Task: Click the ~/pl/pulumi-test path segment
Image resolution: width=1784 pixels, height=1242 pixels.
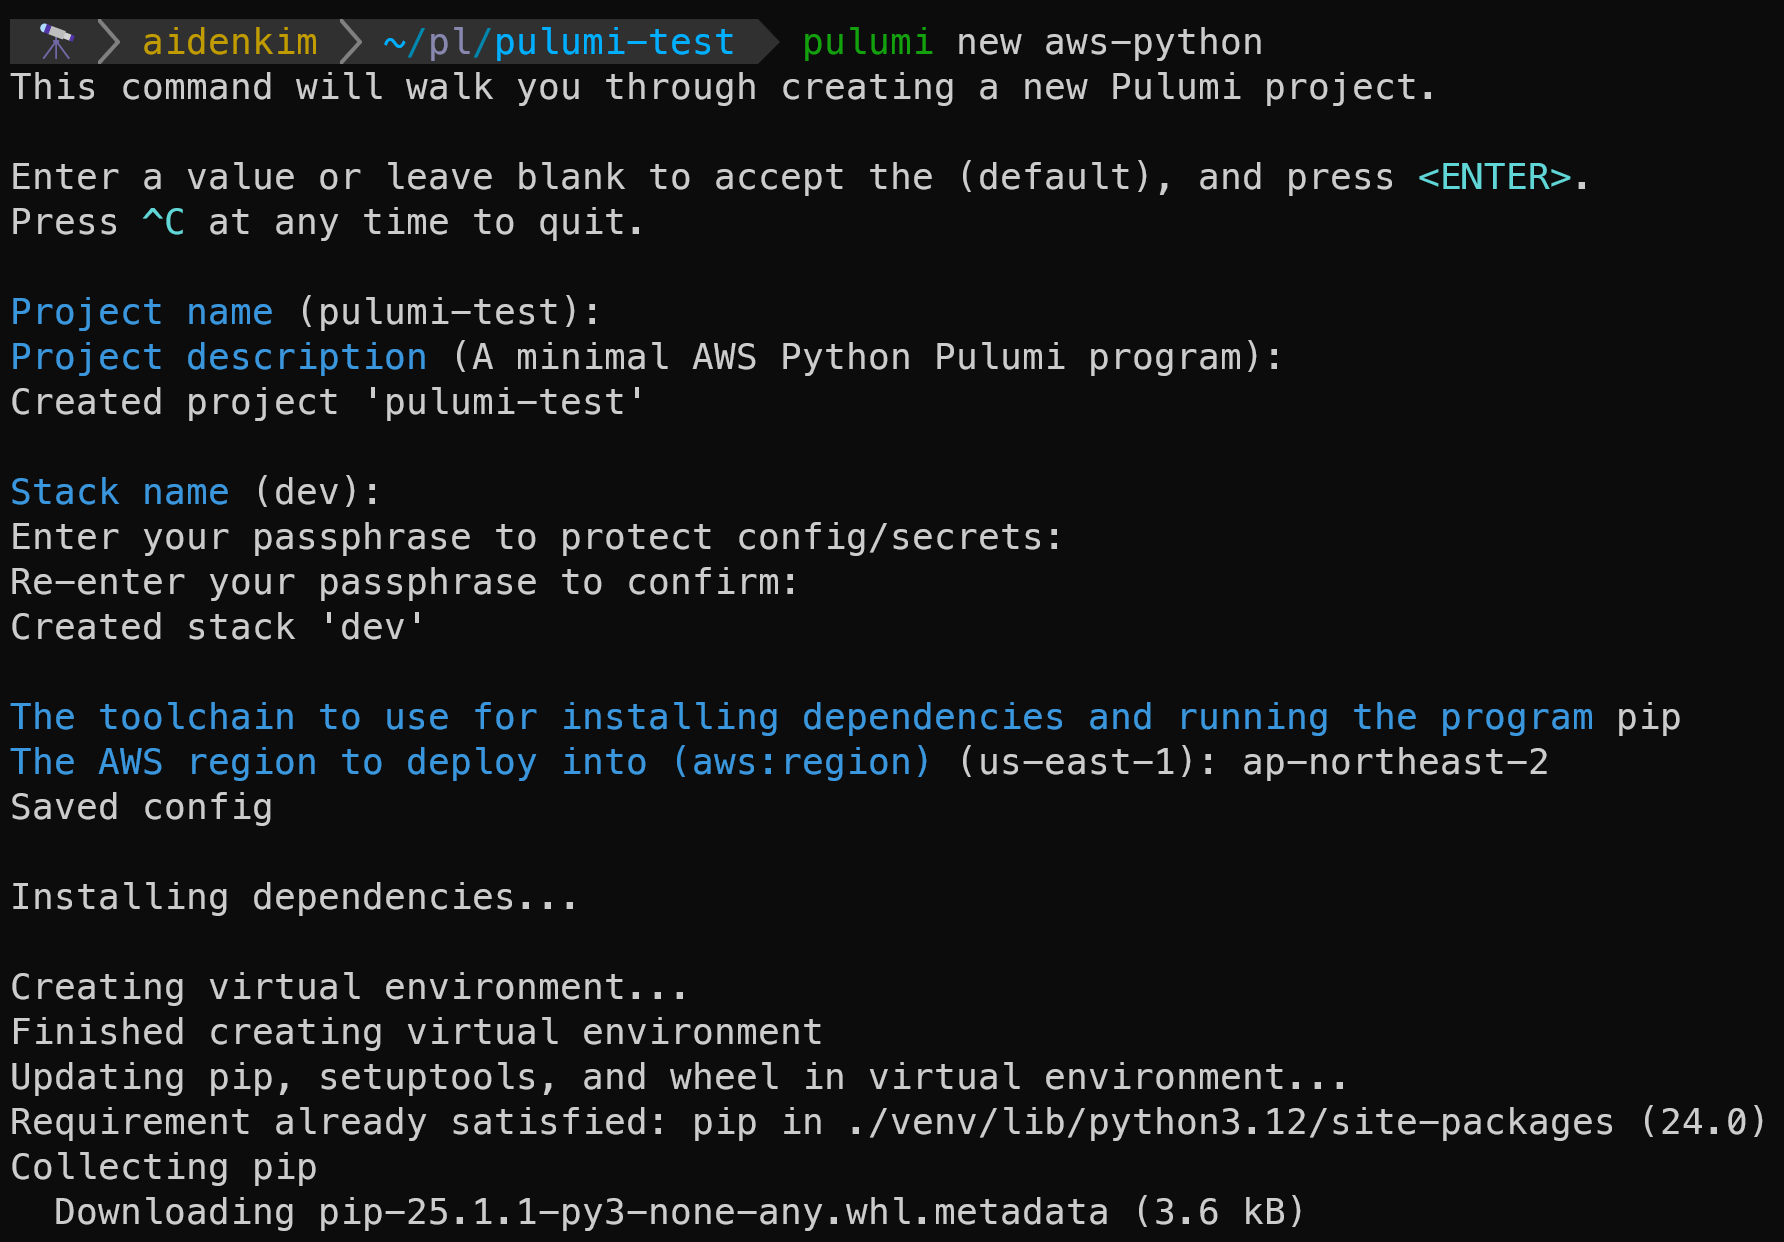Action: [x=559, y=42]
